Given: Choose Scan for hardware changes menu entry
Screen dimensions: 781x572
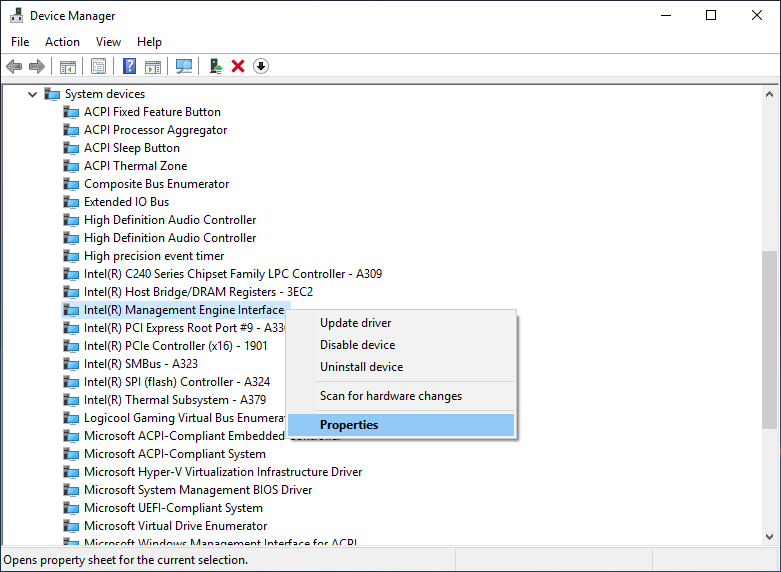Looking at the screenshot, I should tap(401, 396).
